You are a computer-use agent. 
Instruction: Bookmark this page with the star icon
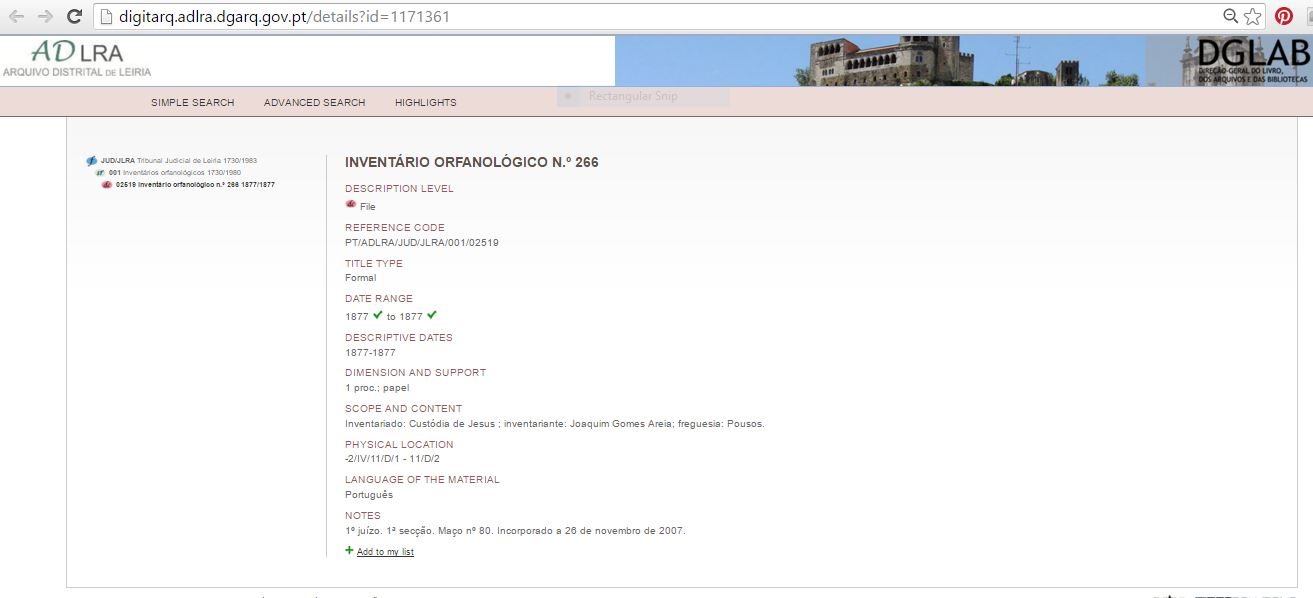tap(1253, 17)
